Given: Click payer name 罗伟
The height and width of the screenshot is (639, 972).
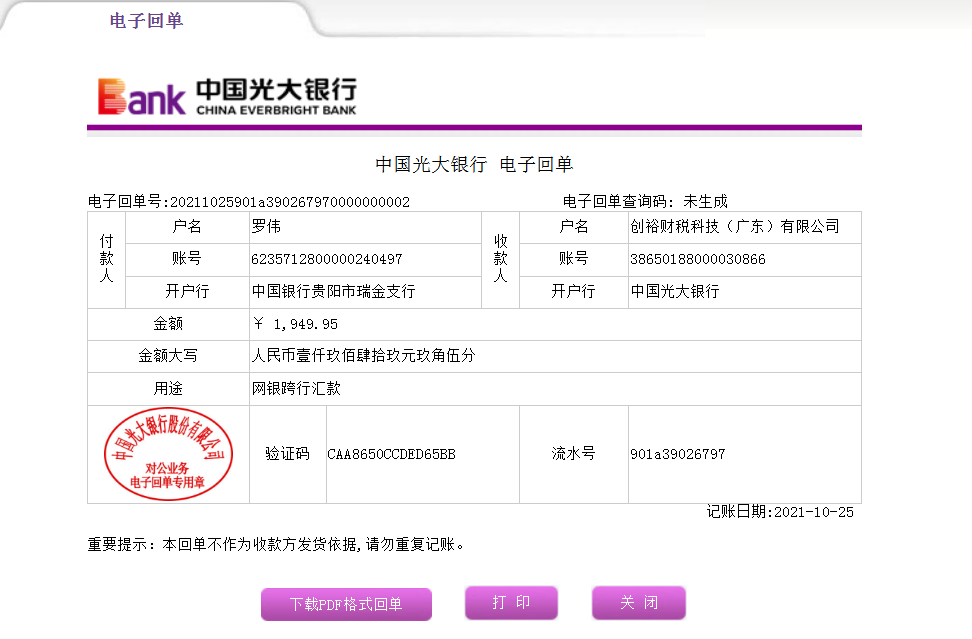Looking at the screenshot, I should [x=266, y=226].
